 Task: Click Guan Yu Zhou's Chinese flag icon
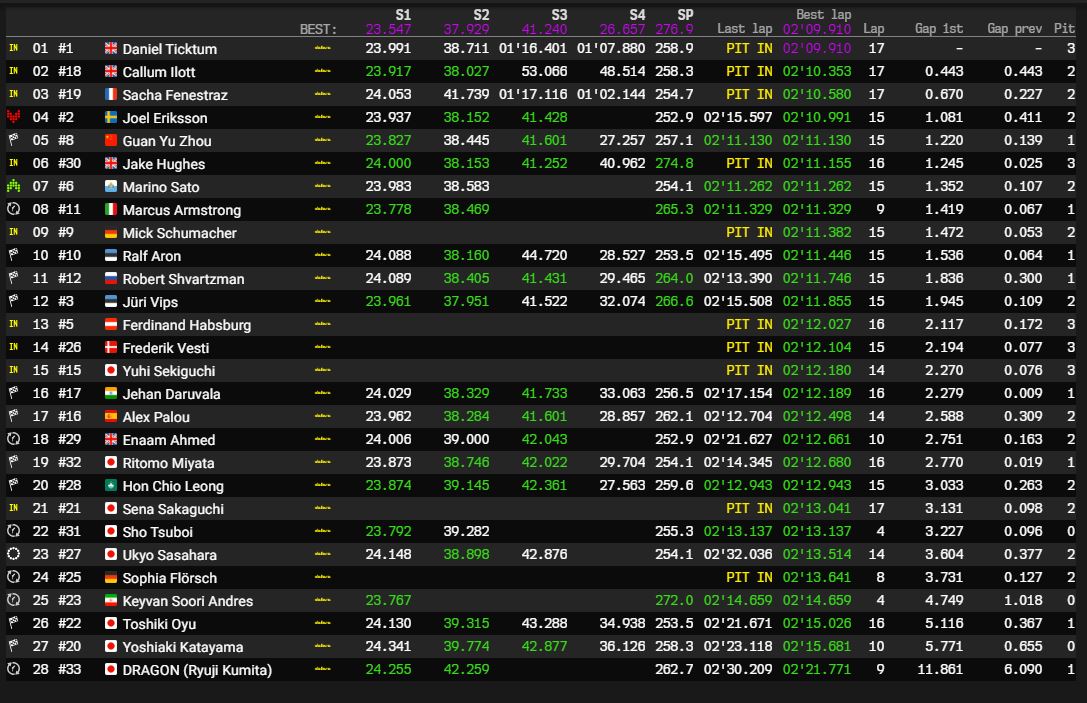[x=111, y=140]
